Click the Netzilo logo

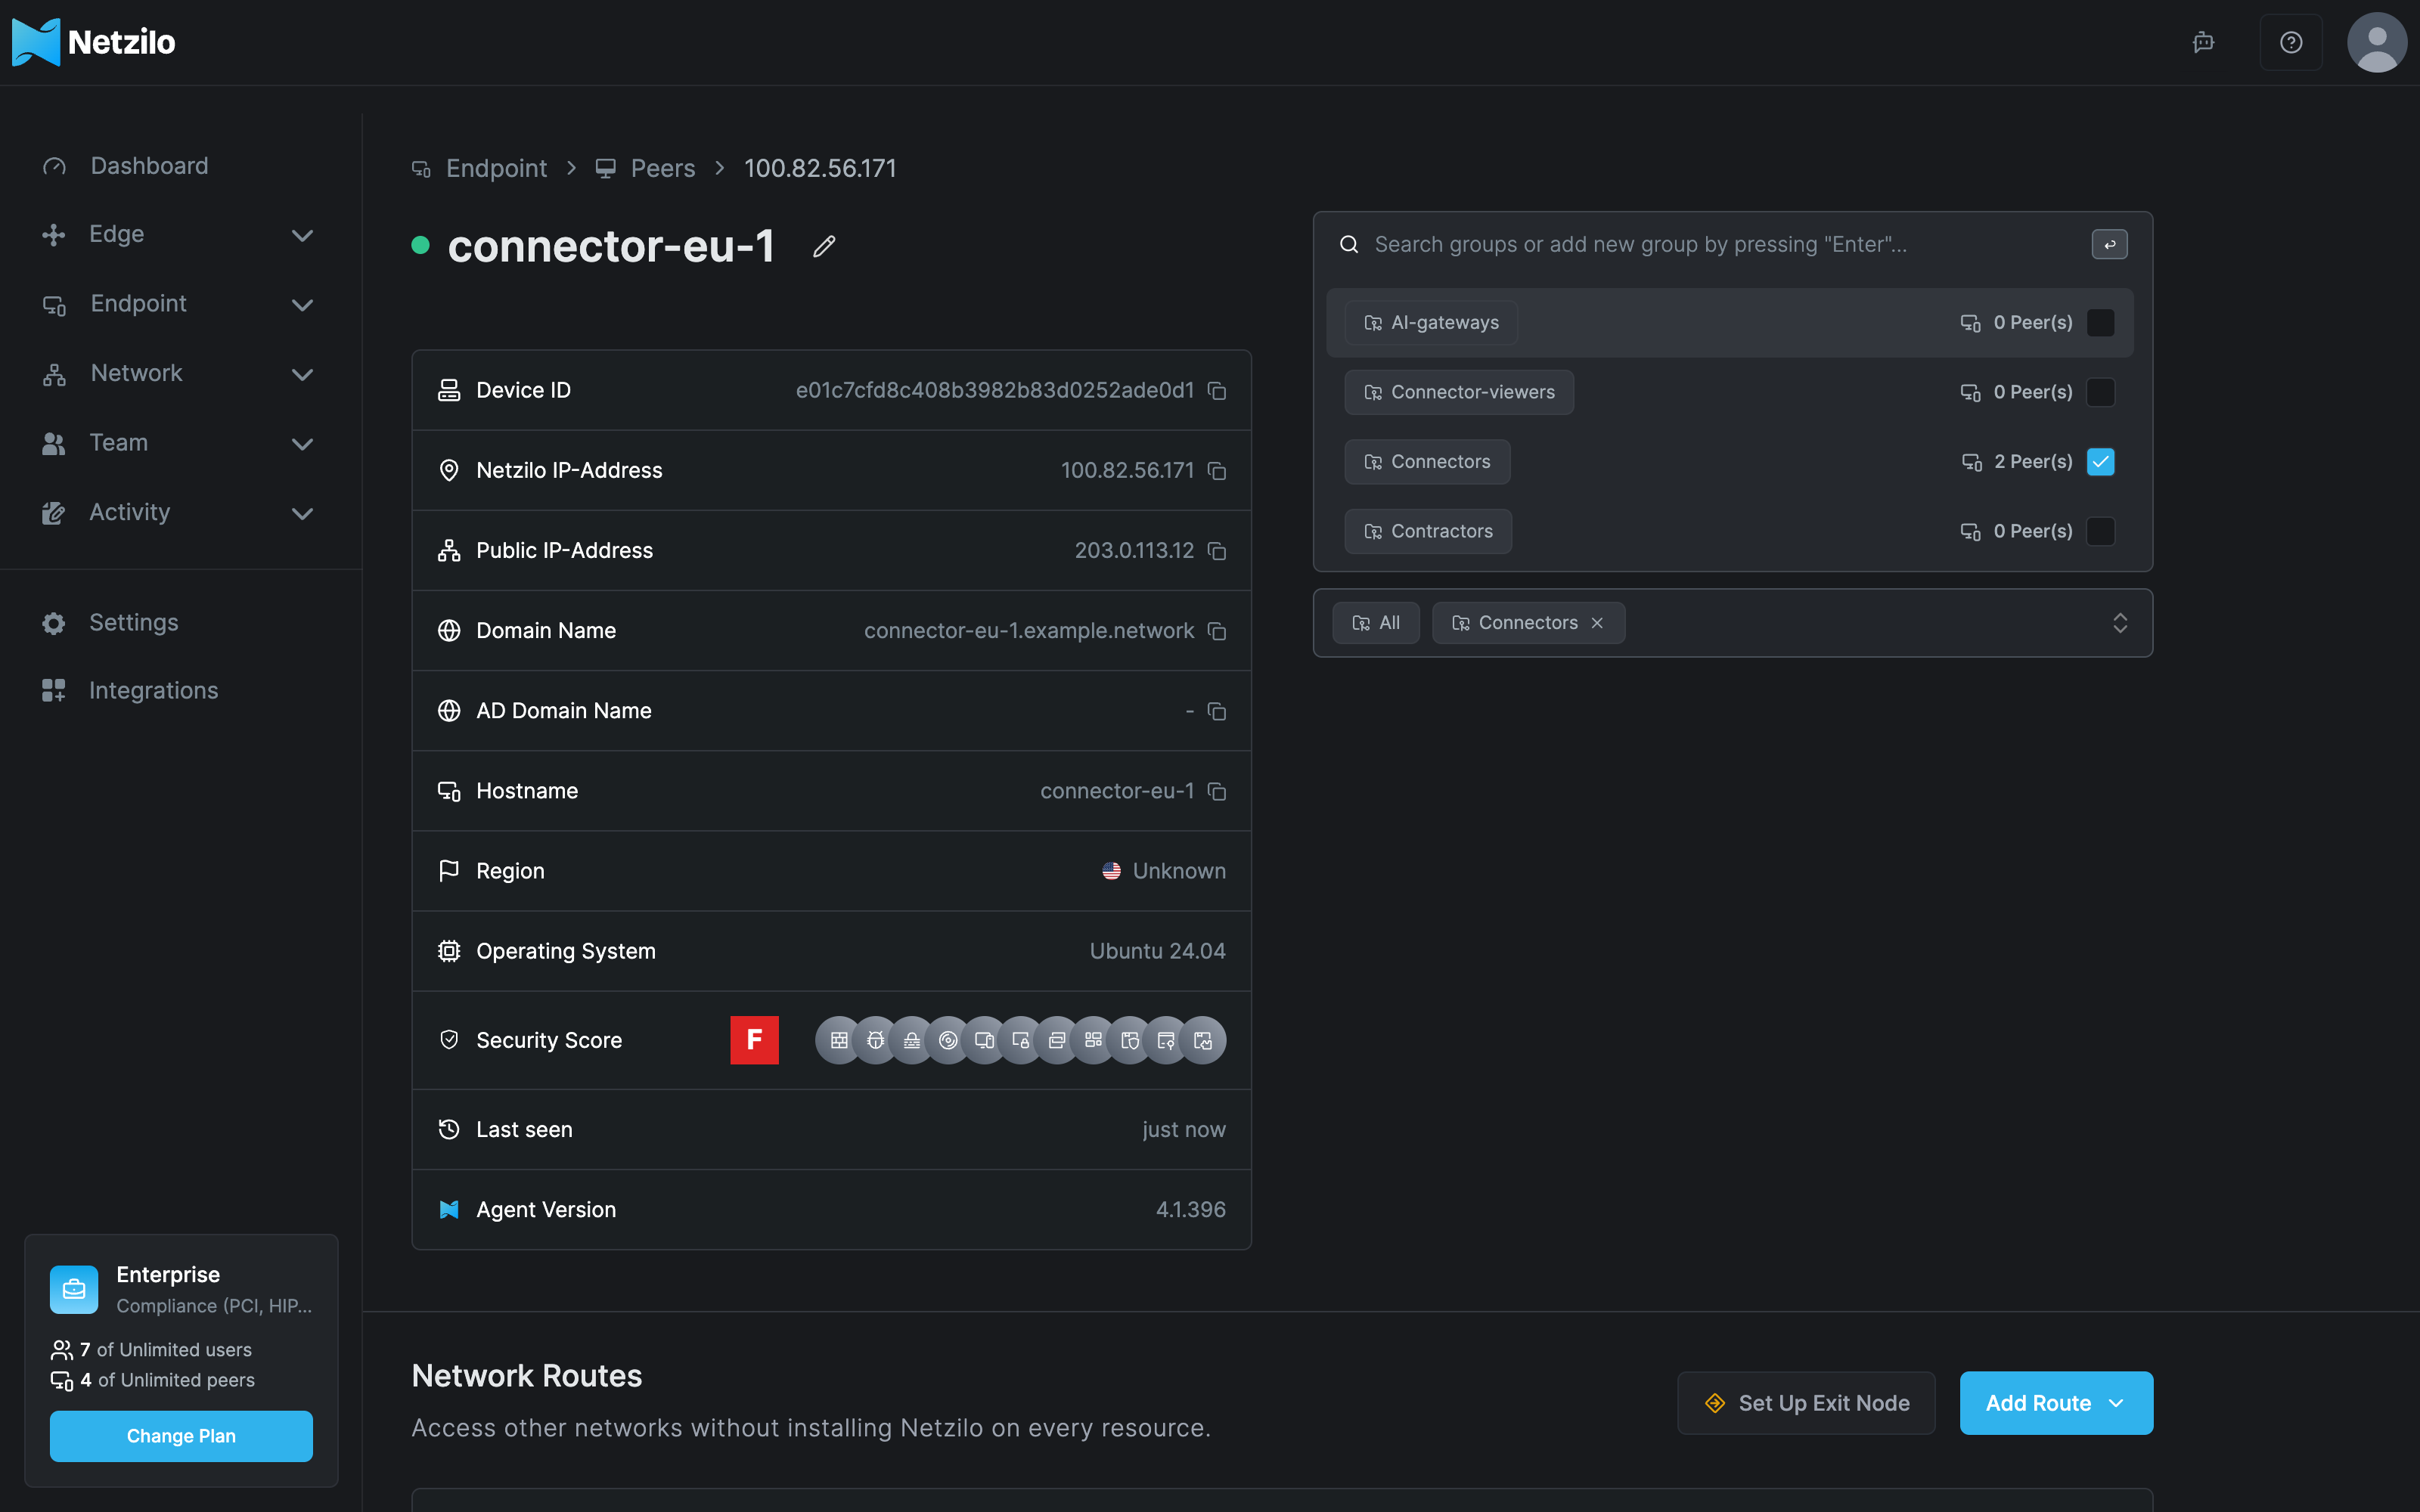[x=93, y=42]
